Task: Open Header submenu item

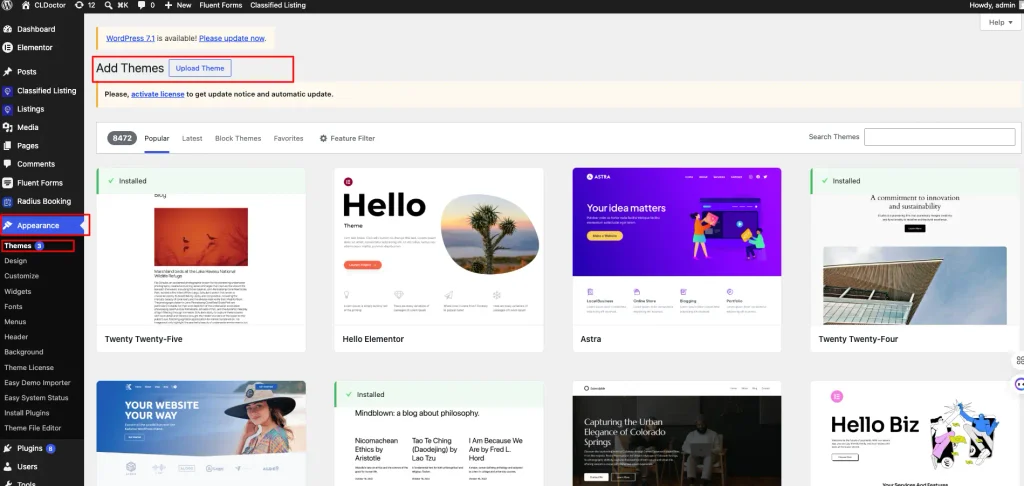Action: (16, 336)
